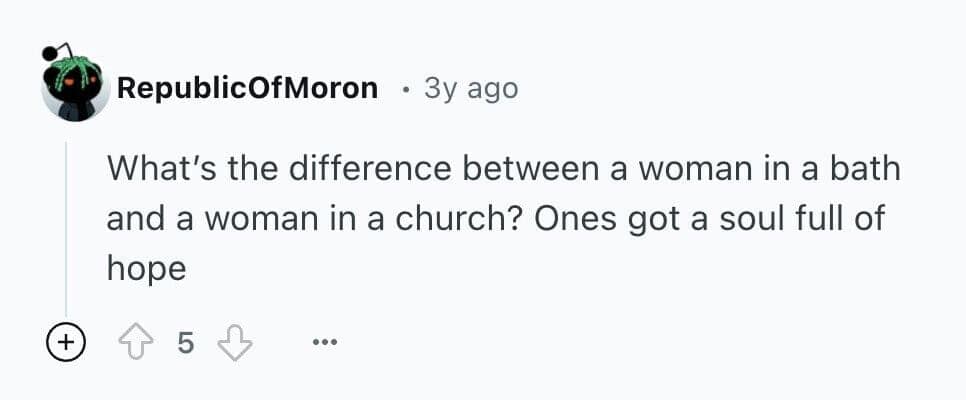
Task: Click the dot separator before the timestamp
Action: click(x=405, y=88)
